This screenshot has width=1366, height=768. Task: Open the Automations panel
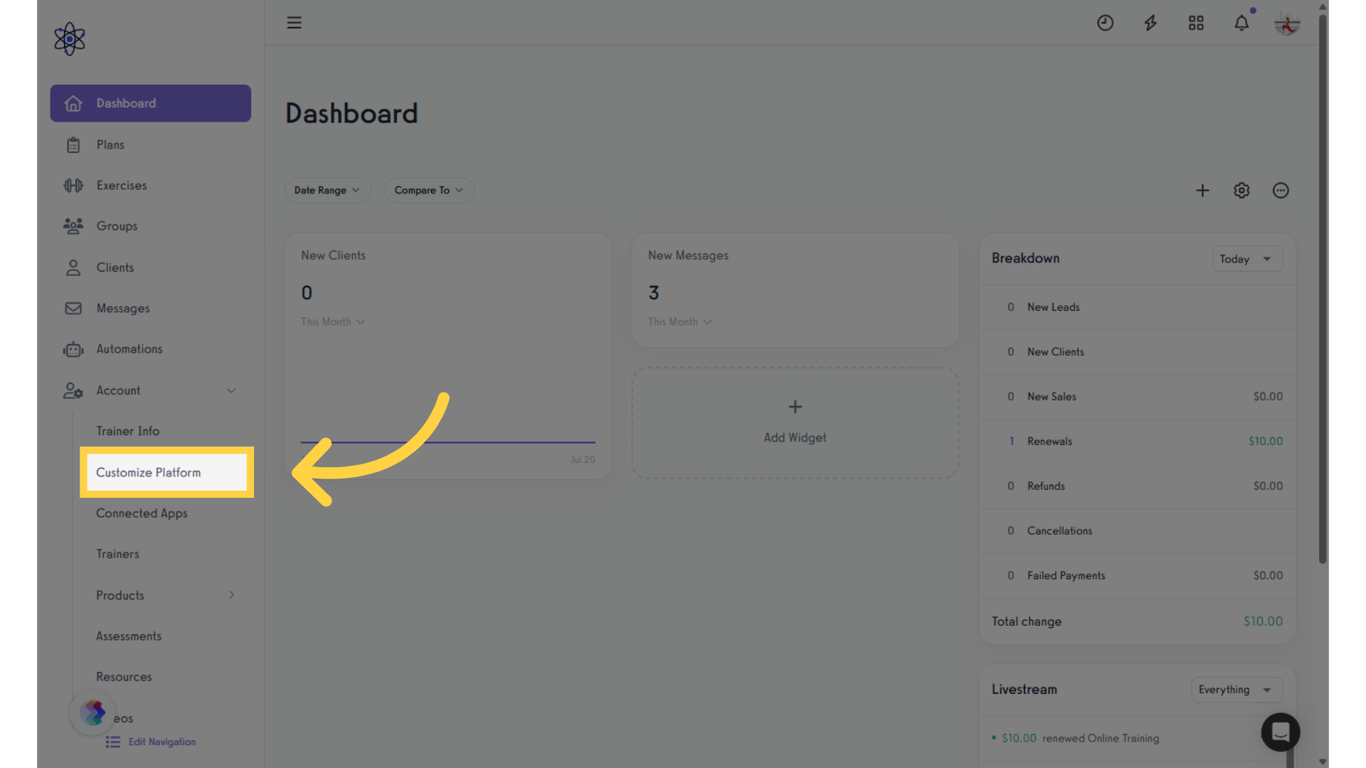tap(129, 349)
